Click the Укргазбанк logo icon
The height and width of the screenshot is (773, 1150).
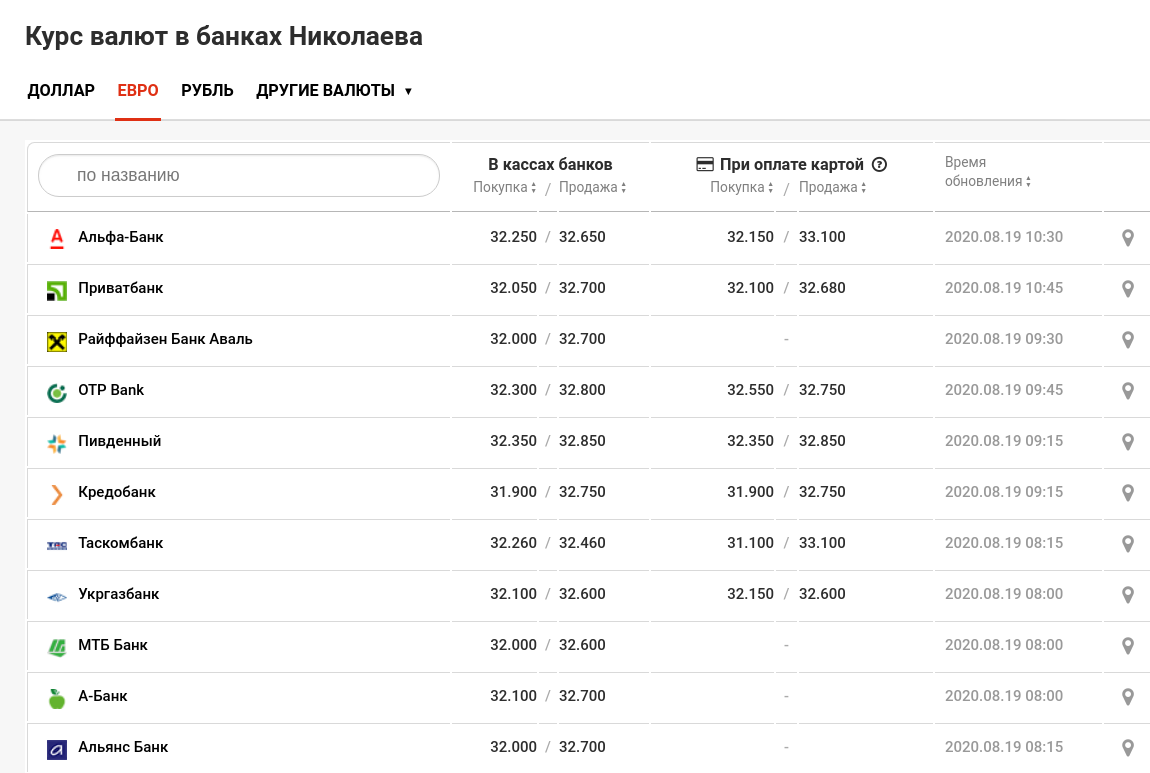[x=56, y=597]
